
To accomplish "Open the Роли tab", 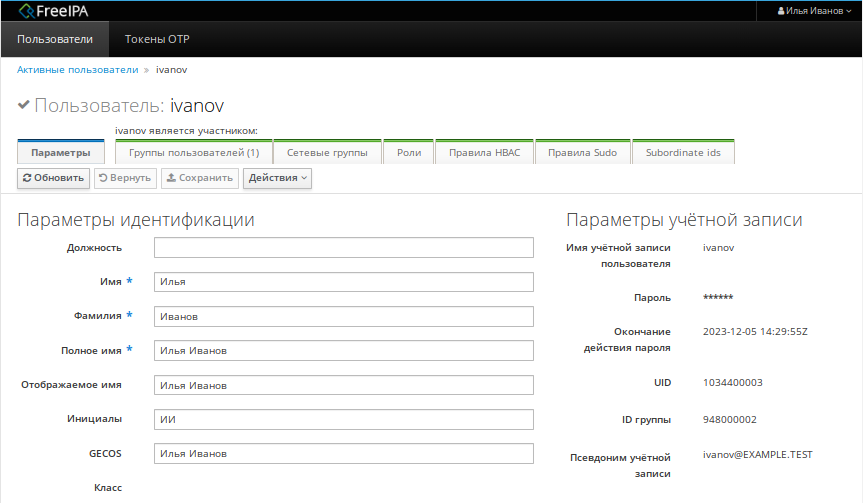I will 408,153.
